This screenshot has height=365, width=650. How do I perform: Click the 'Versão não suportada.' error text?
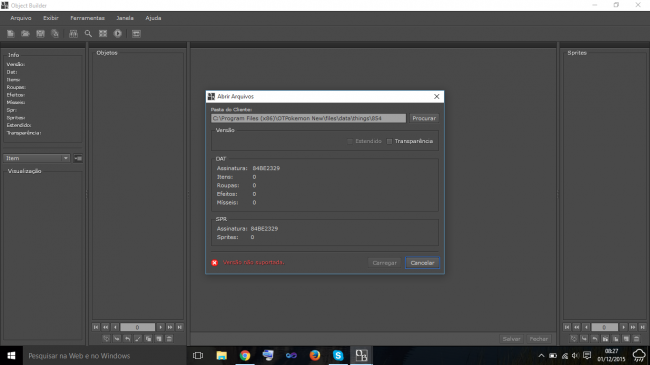[254, 263]
